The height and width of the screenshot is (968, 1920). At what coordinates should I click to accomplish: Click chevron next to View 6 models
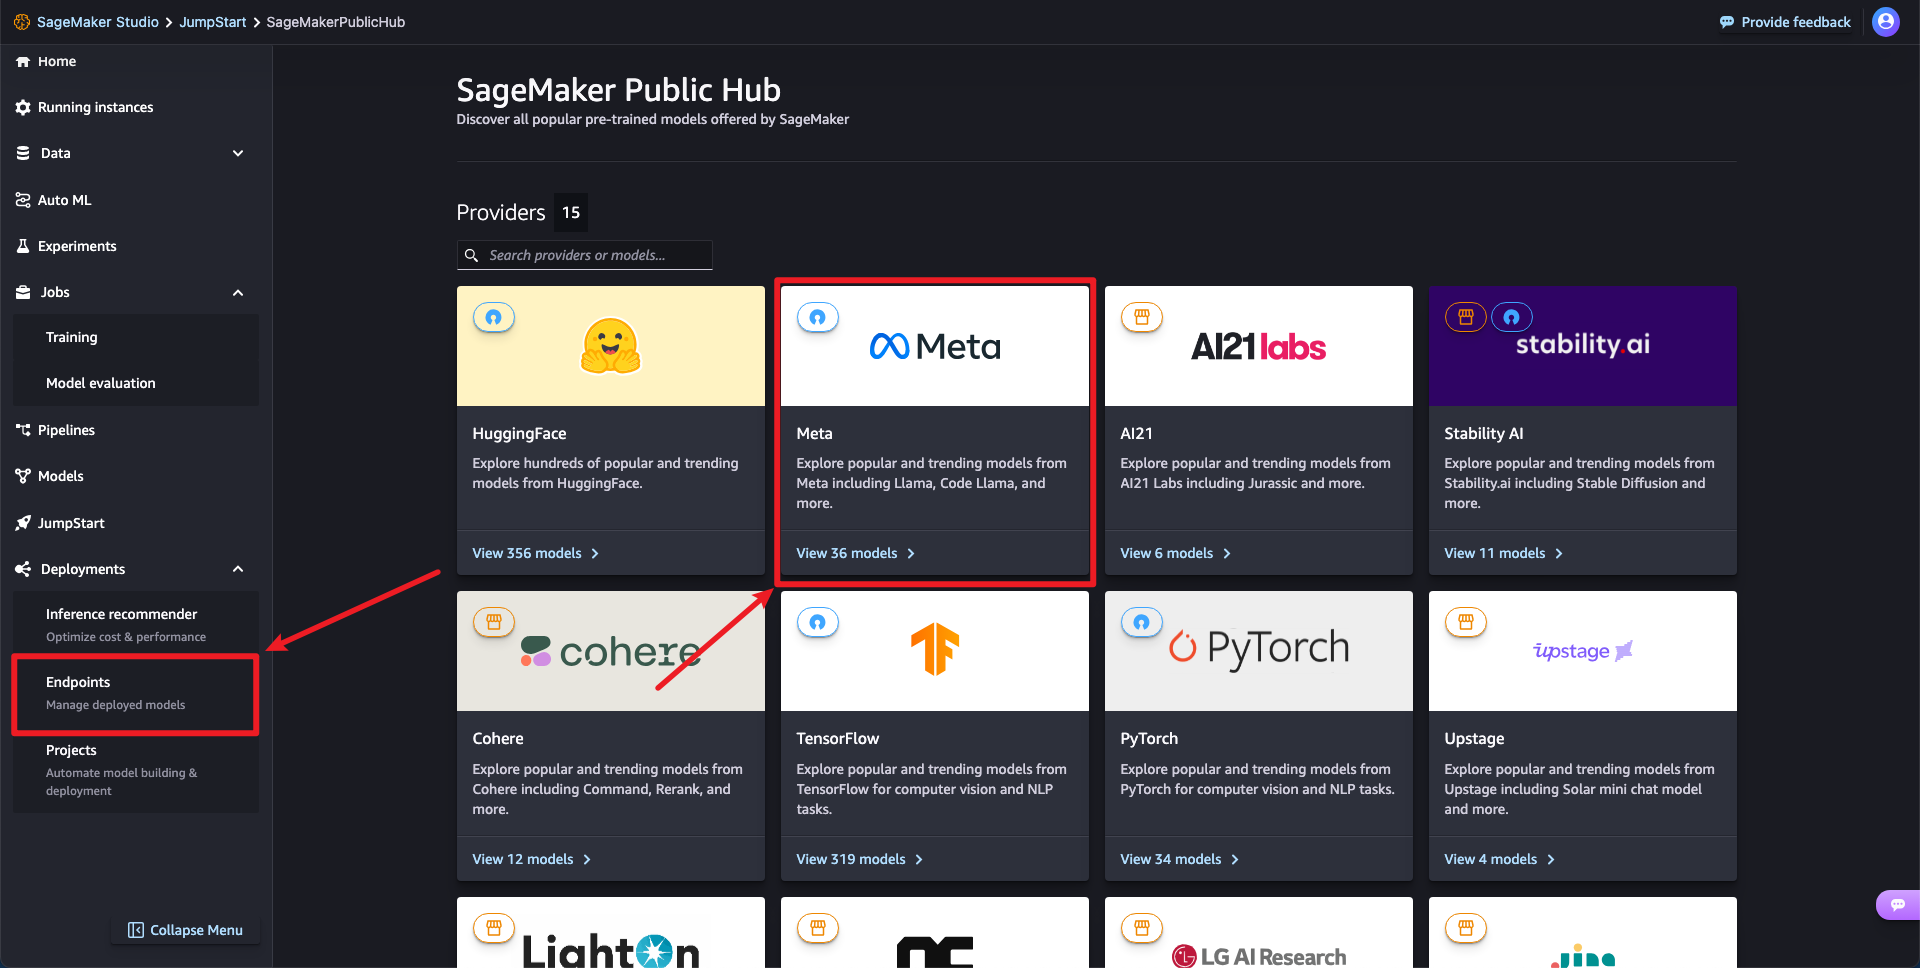coord(1227,554)
